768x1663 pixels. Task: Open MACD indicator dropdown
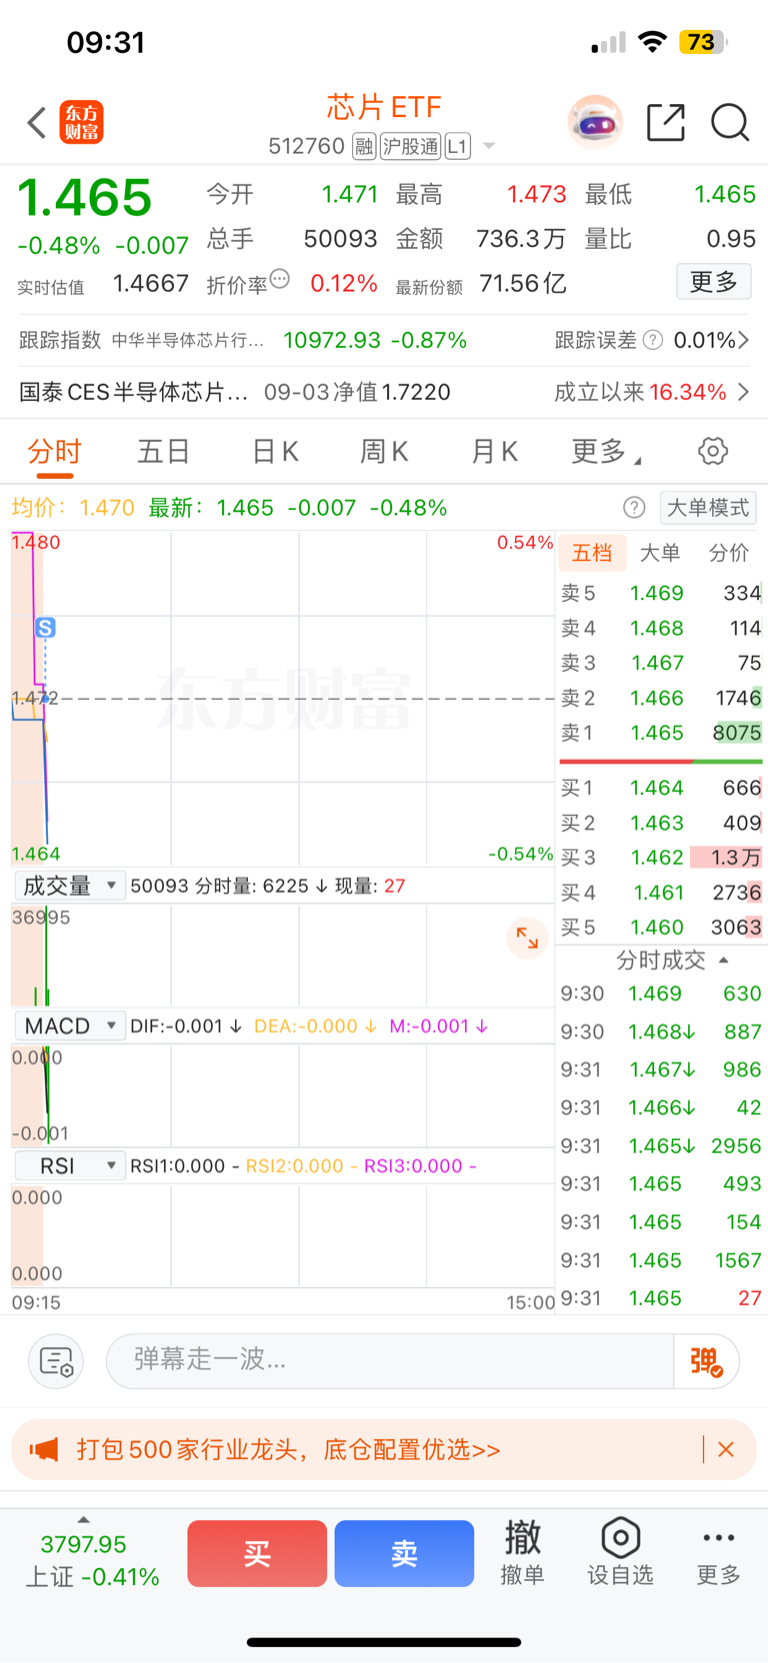pyautogui.click(x=69, y=1026)
